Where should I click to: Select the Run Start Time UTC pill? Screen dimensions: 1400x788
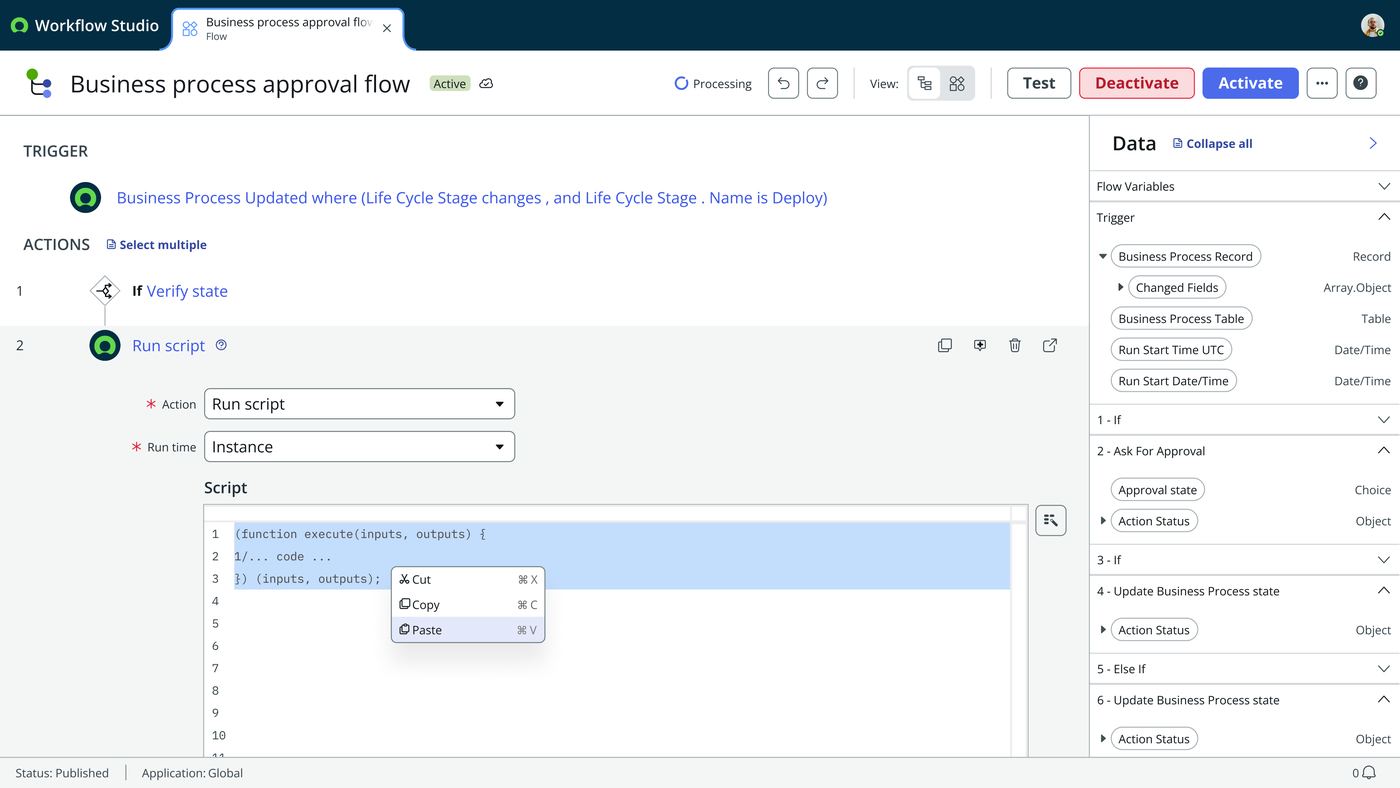[1171, 350]
